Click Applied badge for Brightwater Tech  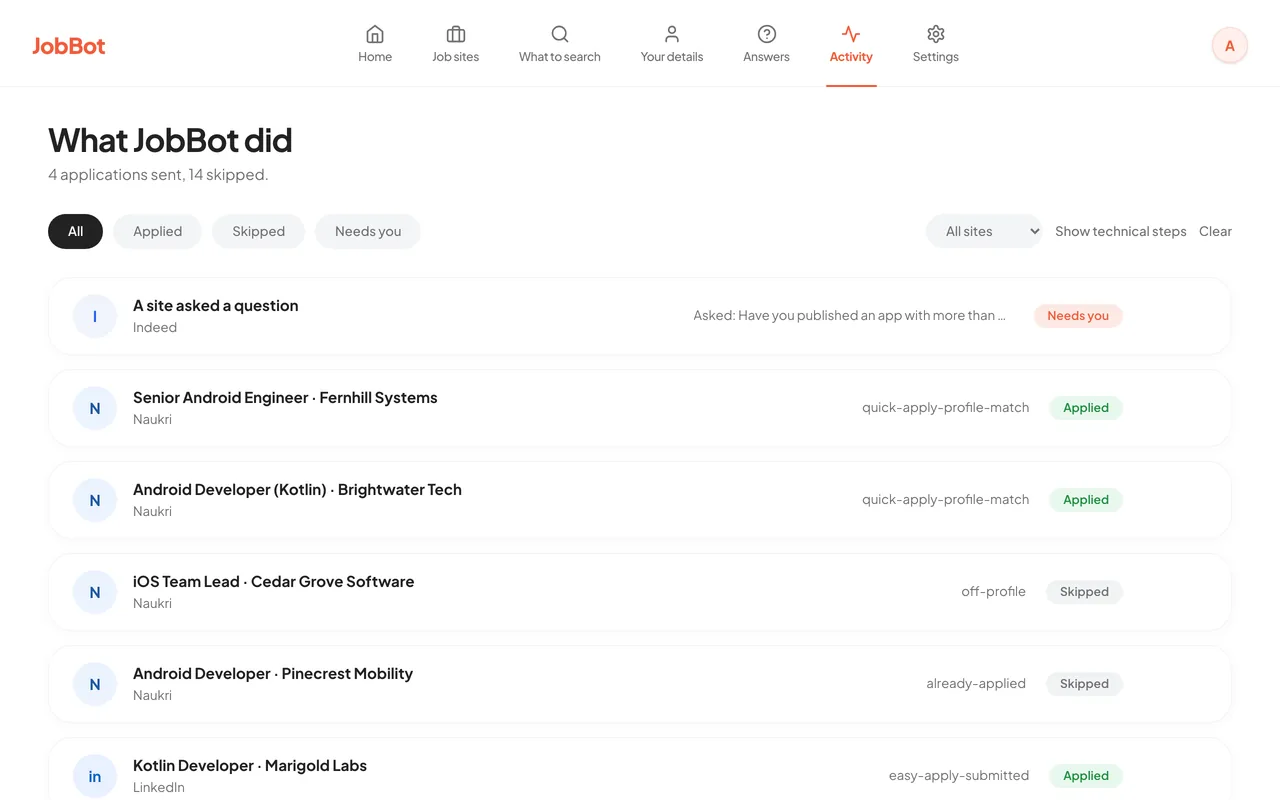click(x=1086, y=500)
